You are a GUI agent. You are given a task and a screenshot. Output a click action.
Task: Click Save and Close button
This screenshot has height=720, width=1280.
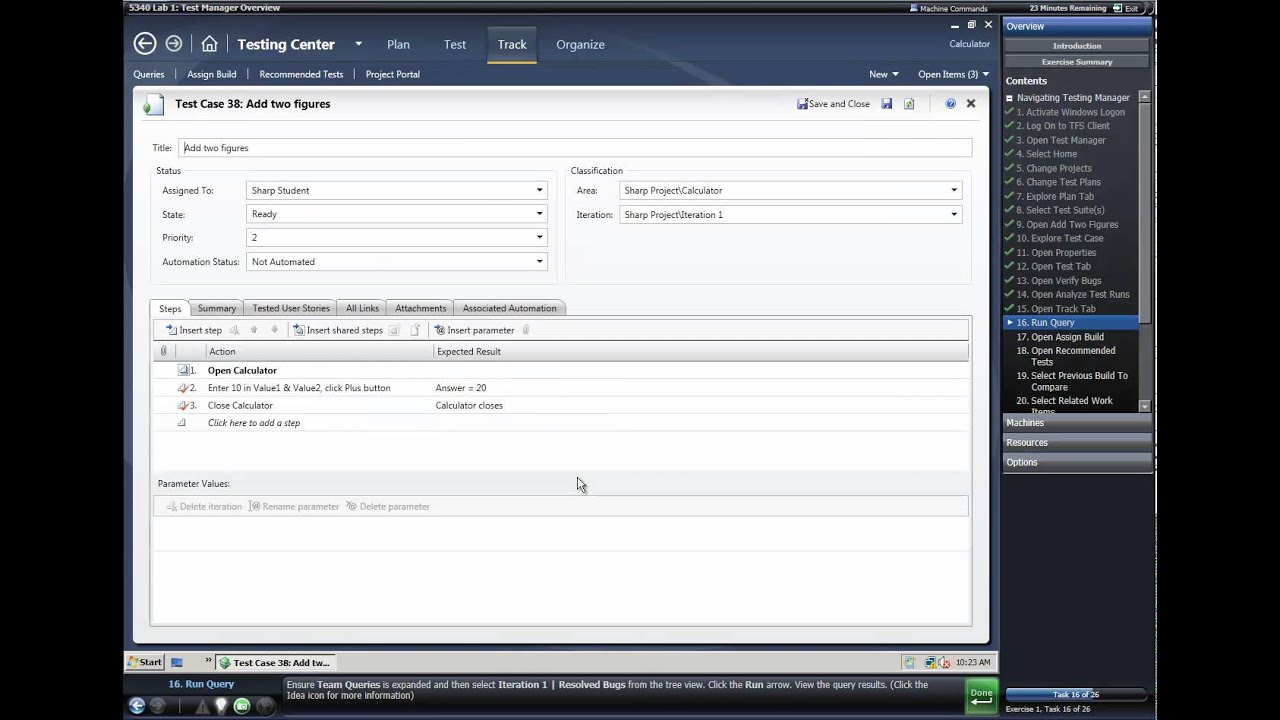(x=833, y=104)
